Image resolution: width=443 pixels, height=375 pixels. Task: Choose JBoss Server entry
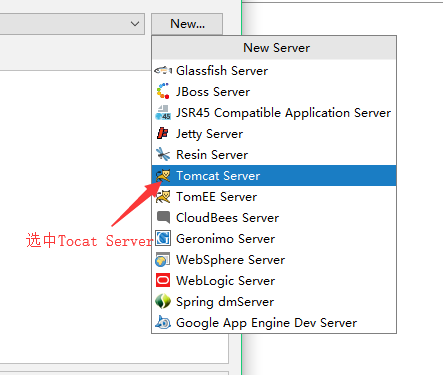pyautogui.click(x=274, y=91)
